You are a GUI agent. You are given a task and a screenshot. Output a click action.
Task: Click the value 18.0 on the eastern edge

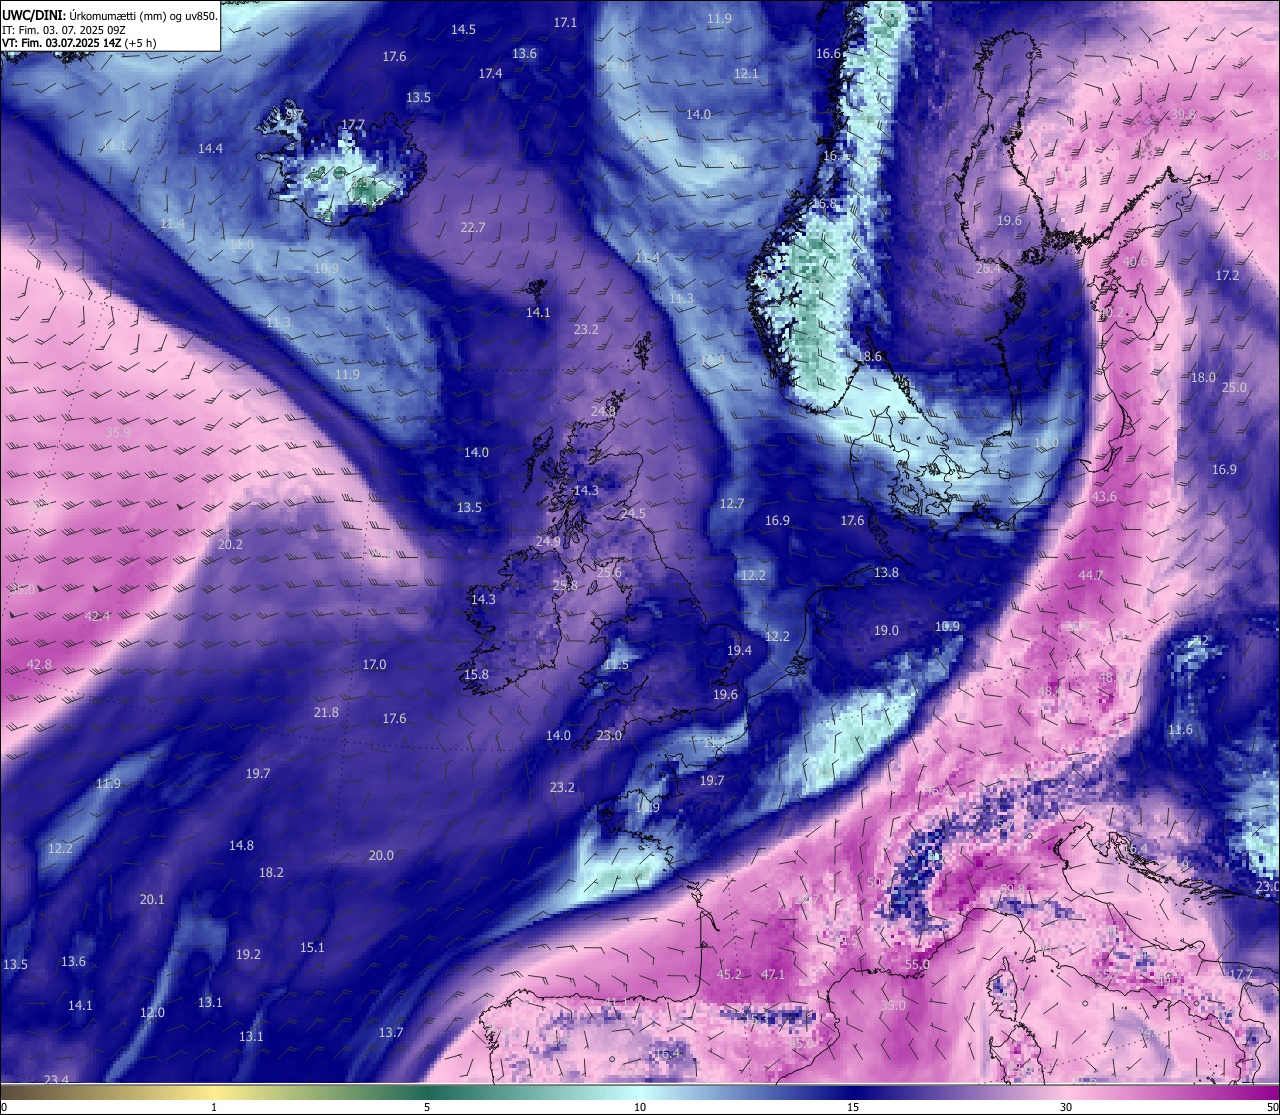[1203, 377]
